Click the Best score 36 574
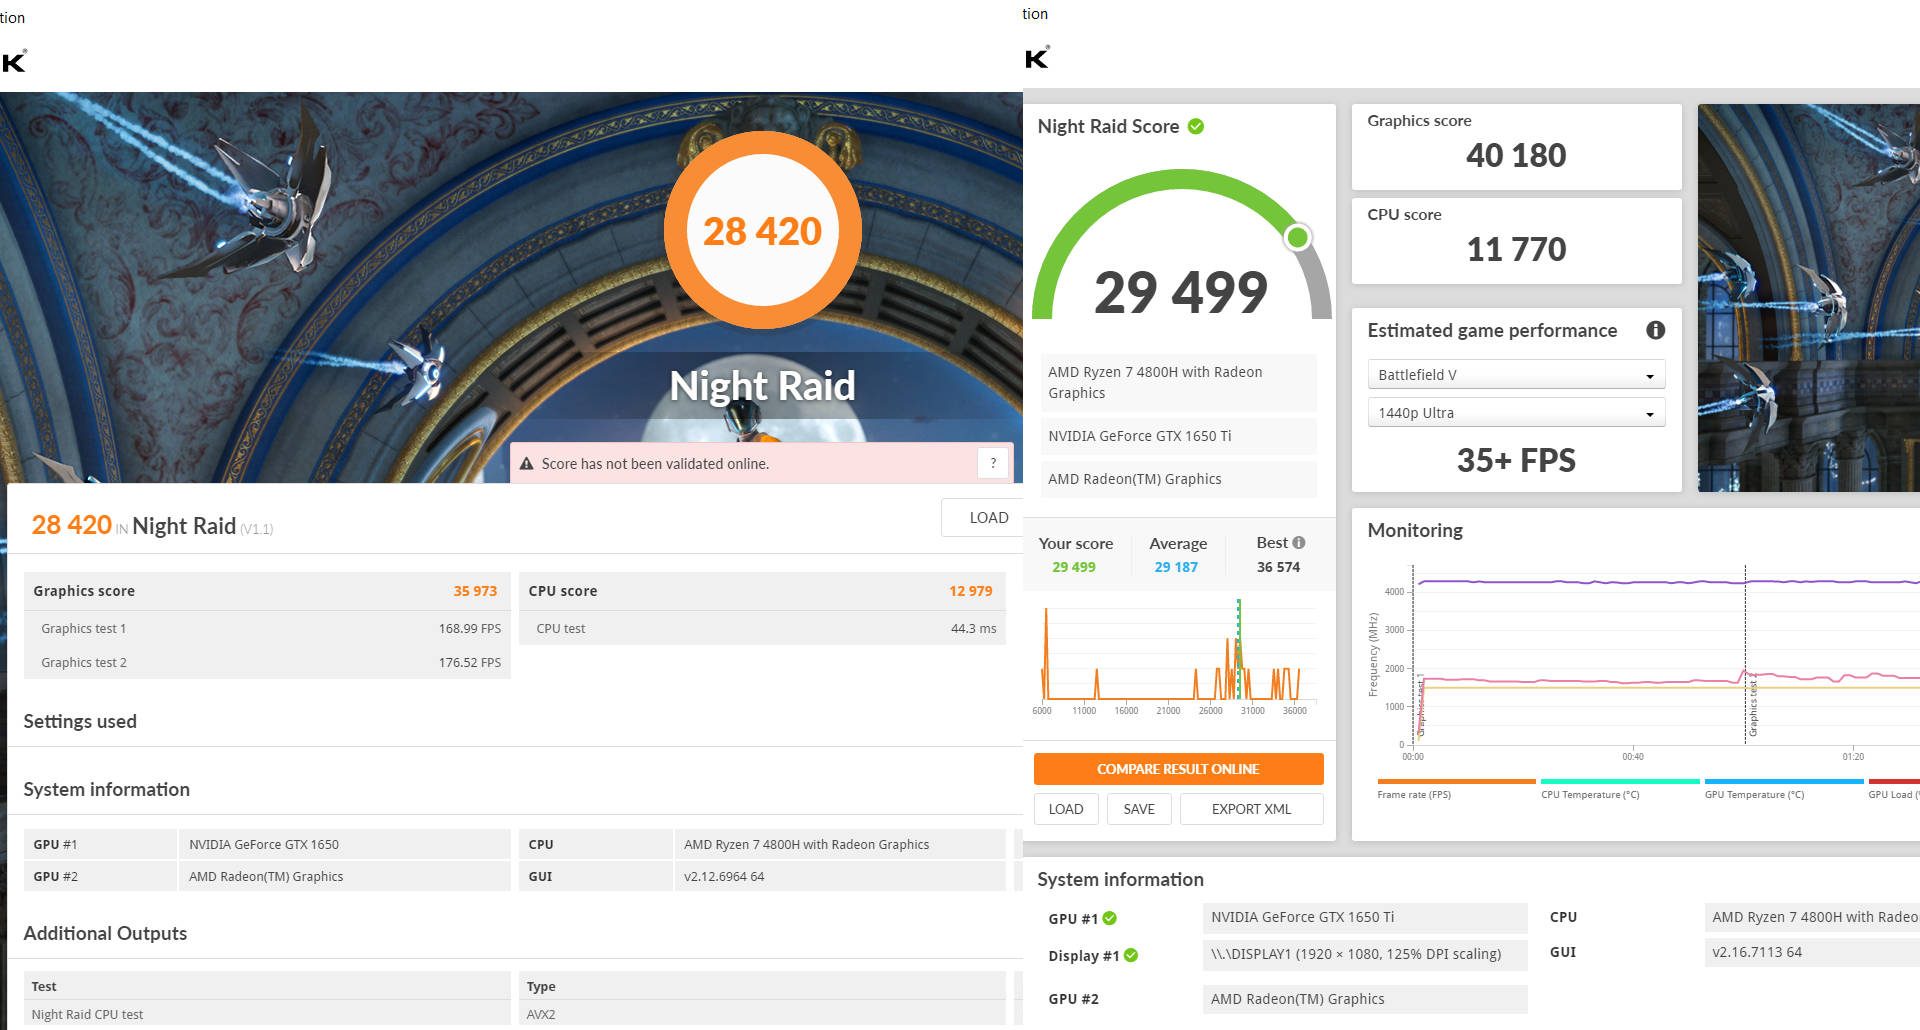This screenshot has width=1920, height=1030. 1278,567
